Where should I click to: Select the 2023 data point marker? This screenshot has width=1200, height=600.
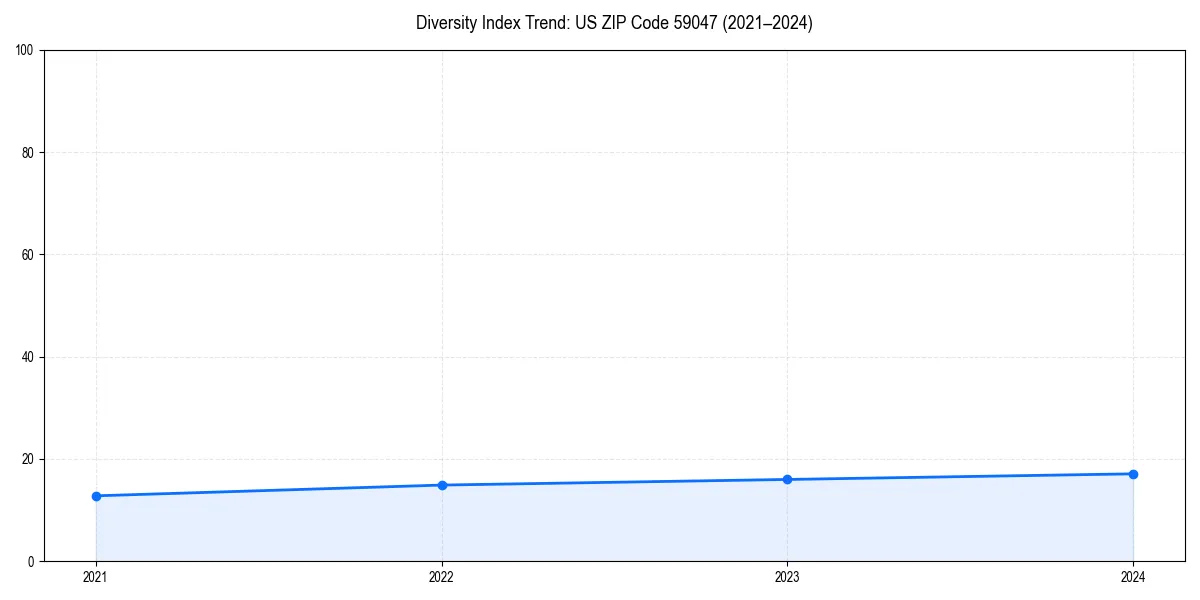[x=787, y=478]
